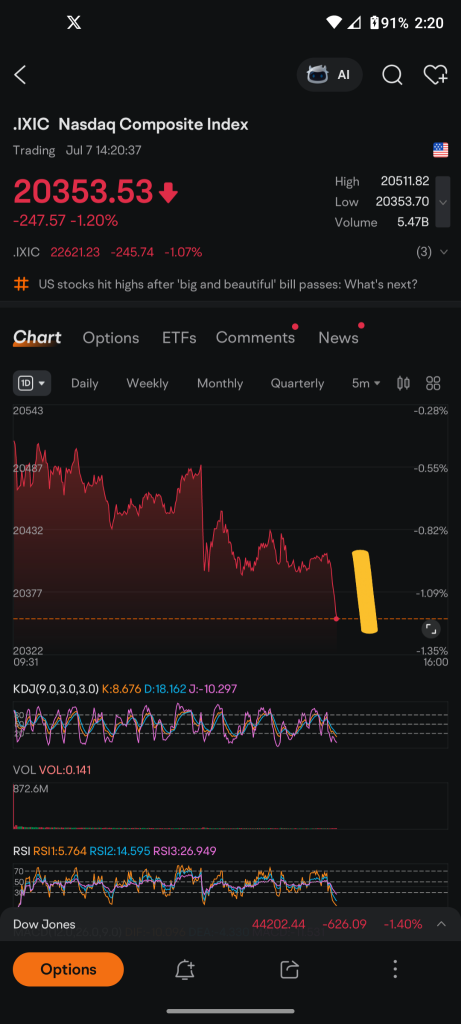Add to watchlist with heart-plus icon
The height and width of the screenshot is (1024, 461).
click(x=436, y=75)
